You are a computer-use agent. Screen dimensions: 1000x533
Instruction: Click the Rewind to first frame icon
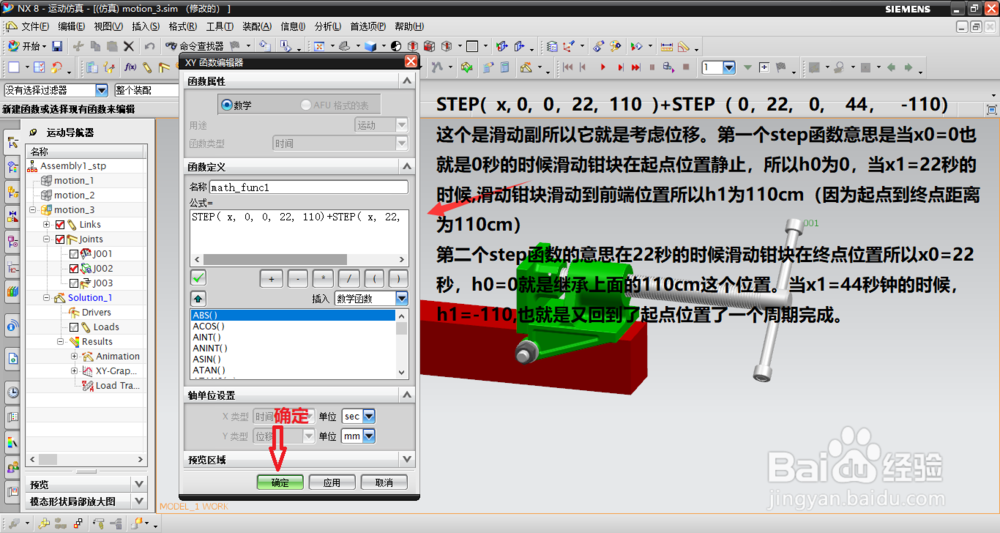(x=568, y=67)
